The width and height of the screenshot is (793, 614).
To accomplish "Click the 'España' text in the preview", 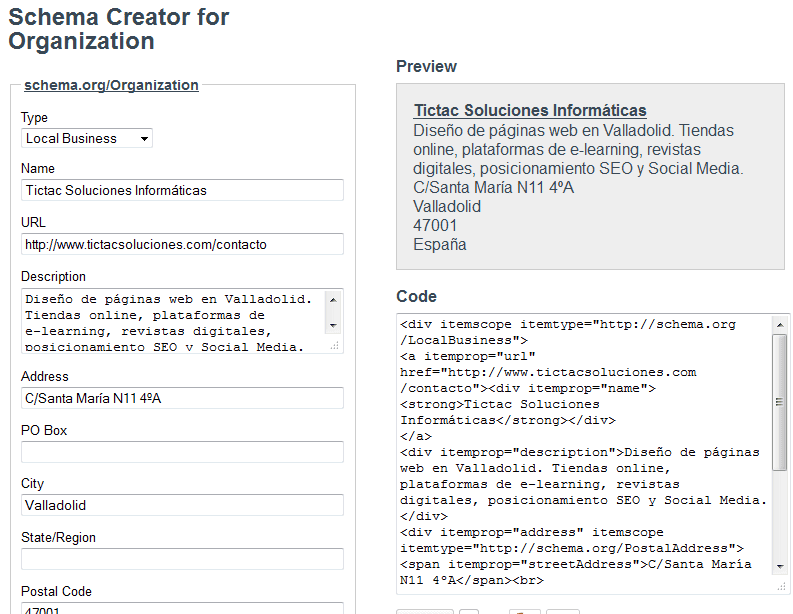I will tap(439, 245).
